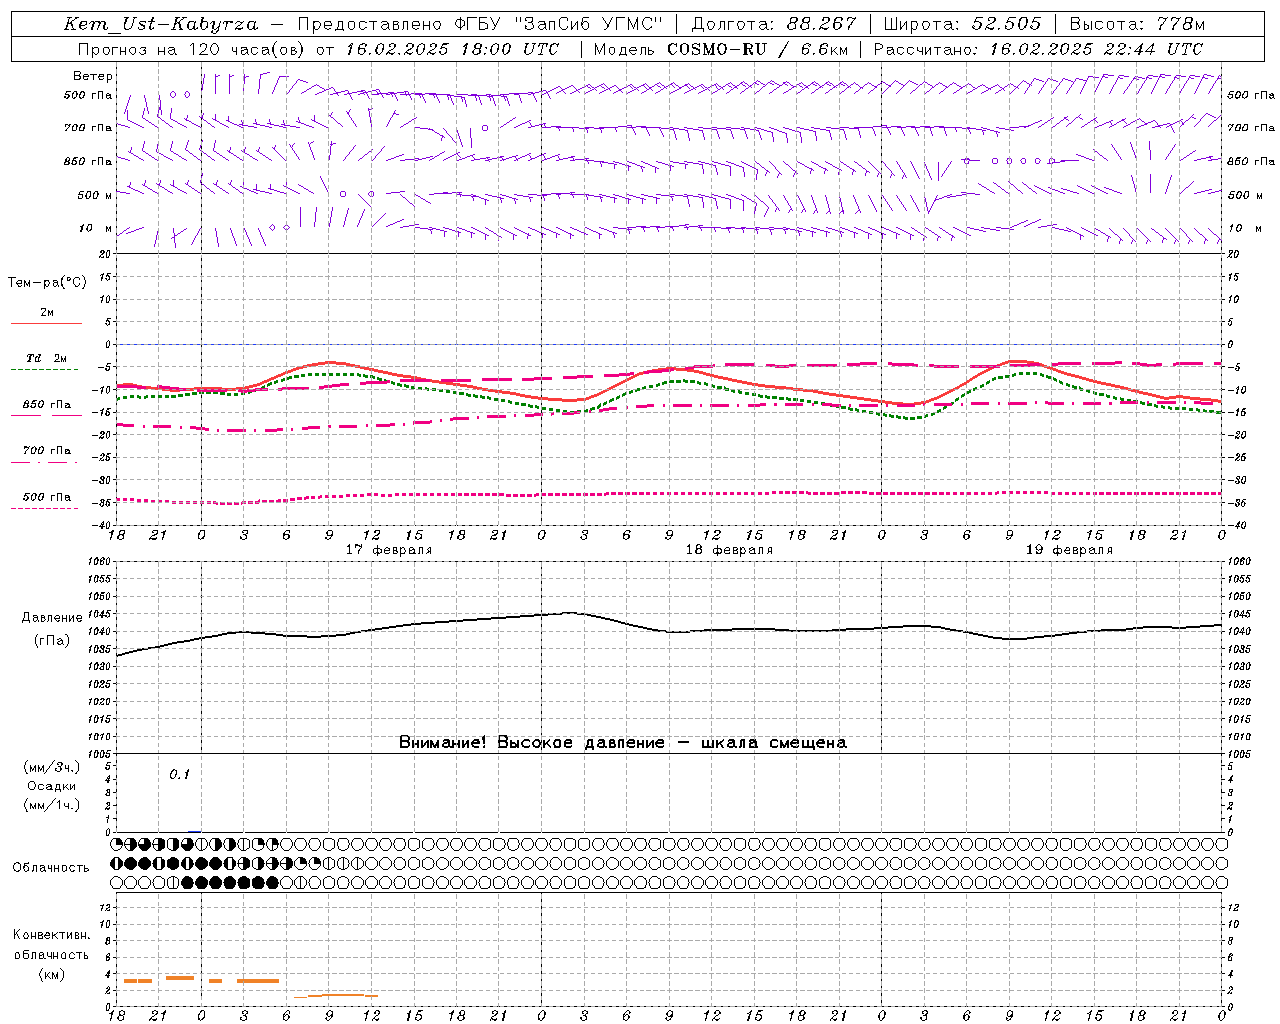Viewport: 1280px width, 1024px height.
Task: Select the 0.1 precipitation amount value
Action: (x=179, y=775)
